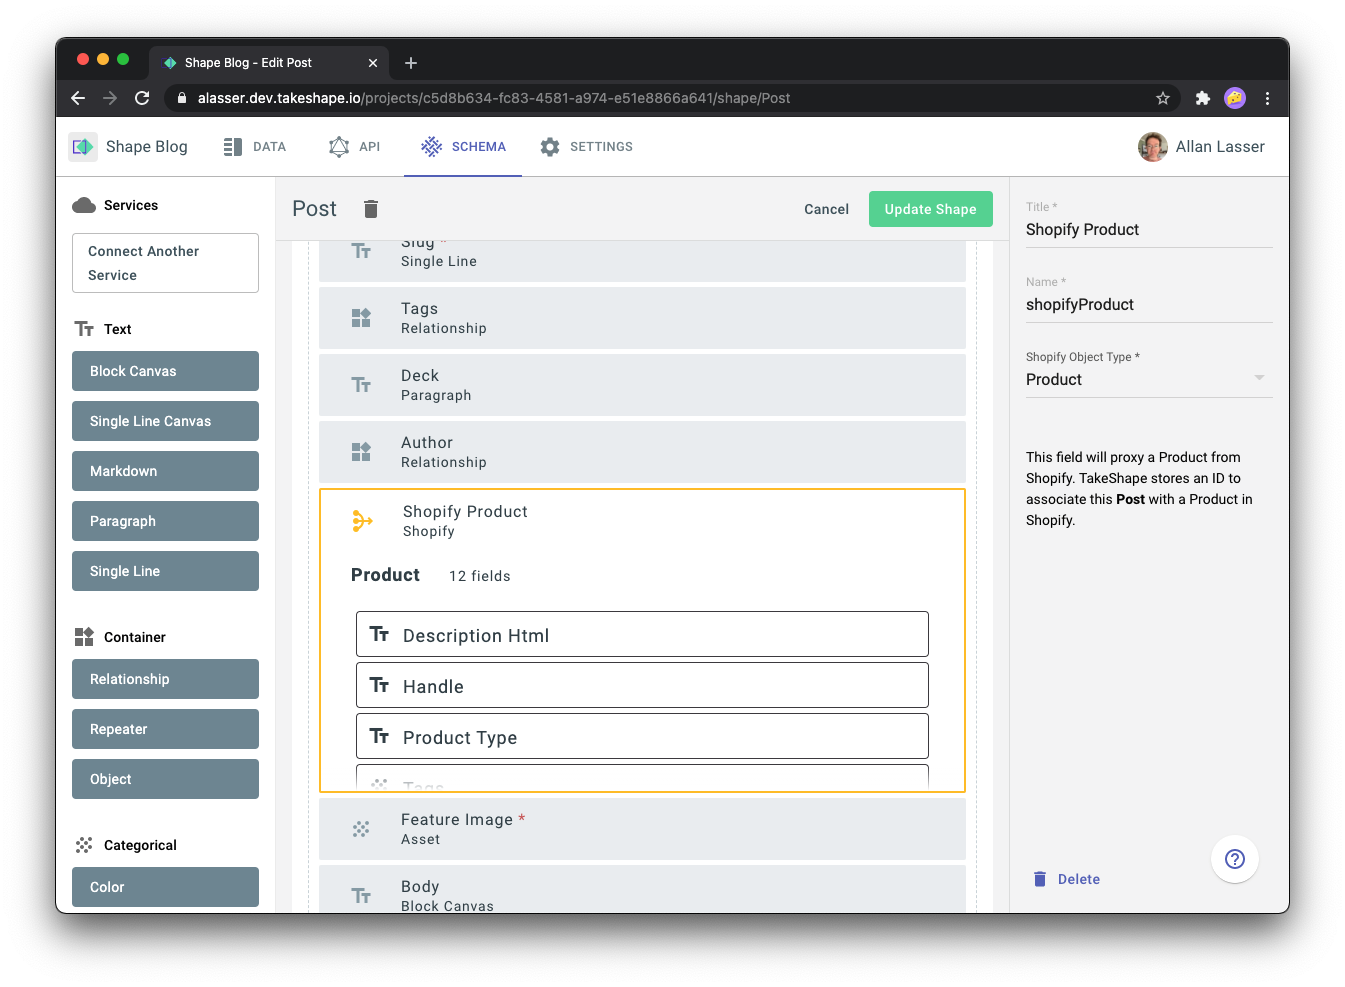
Task: Click the Chrome profile avatar icon
Action: (x=1235, y=98)
